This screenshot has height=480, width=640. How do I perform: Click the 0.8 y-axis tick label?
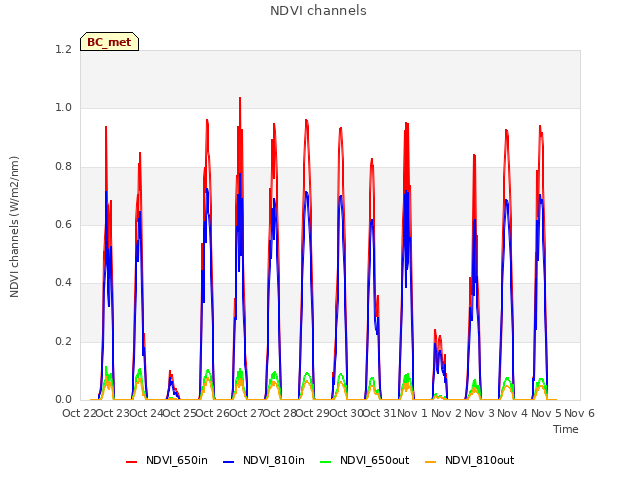pos(63,166)
